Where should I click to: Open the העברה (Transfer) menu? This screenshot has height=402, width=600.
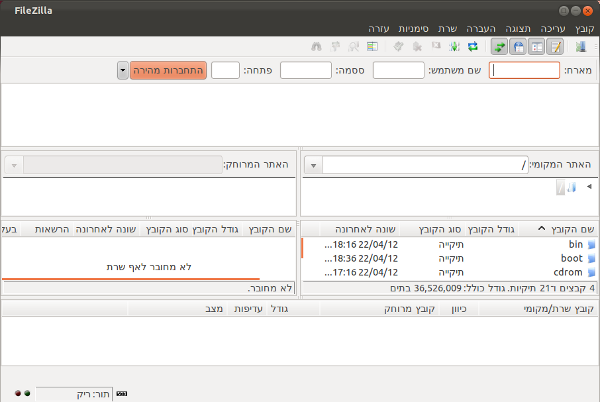[x=481, y=29]
